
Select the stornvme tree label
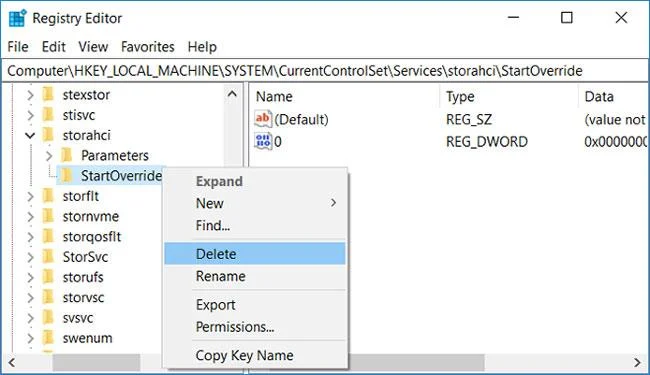pyautogui.click(x=91, y=216)
